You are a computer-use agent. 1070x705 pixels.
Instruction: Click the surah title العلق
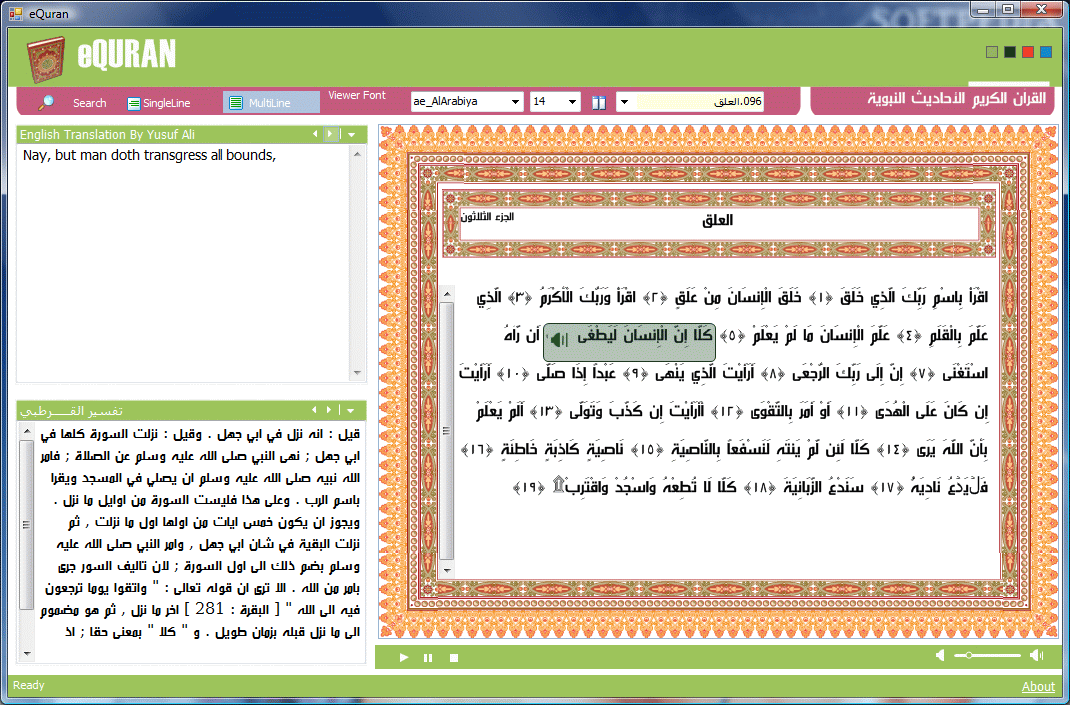[717, 220]
